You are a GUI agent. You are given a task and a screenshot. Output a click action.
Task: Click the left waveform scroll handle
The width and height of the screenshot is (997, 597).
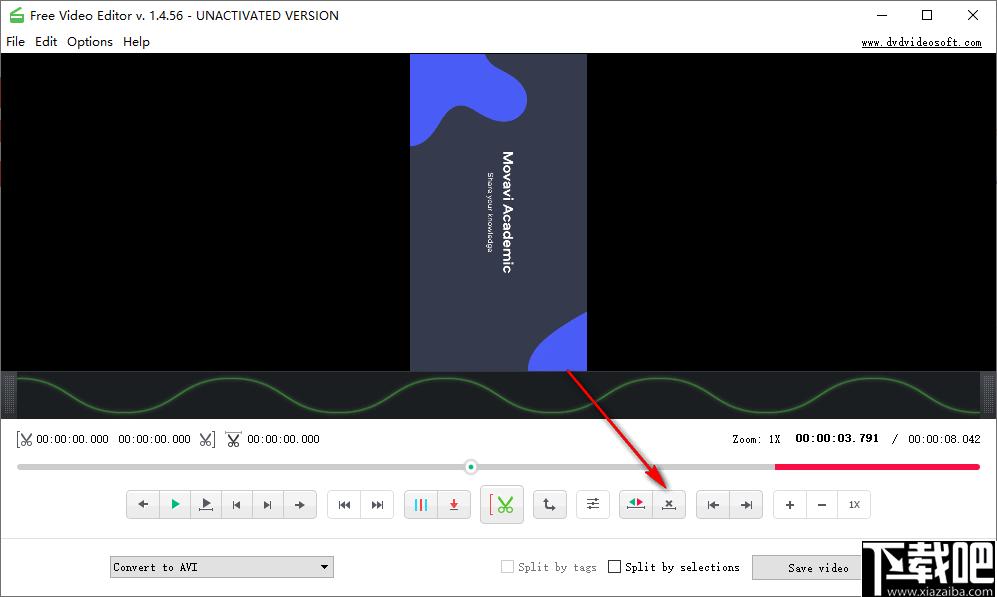pyautogui.click(x=9, y=395)
